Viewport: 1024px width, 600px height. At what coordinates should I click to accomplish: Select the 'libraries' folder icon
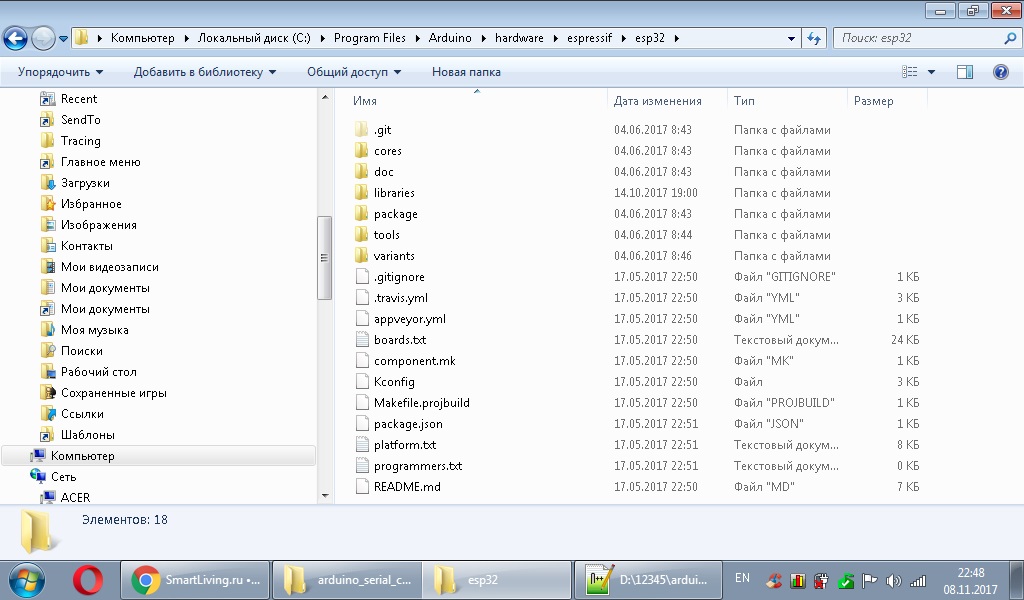(x=362, y=193)
